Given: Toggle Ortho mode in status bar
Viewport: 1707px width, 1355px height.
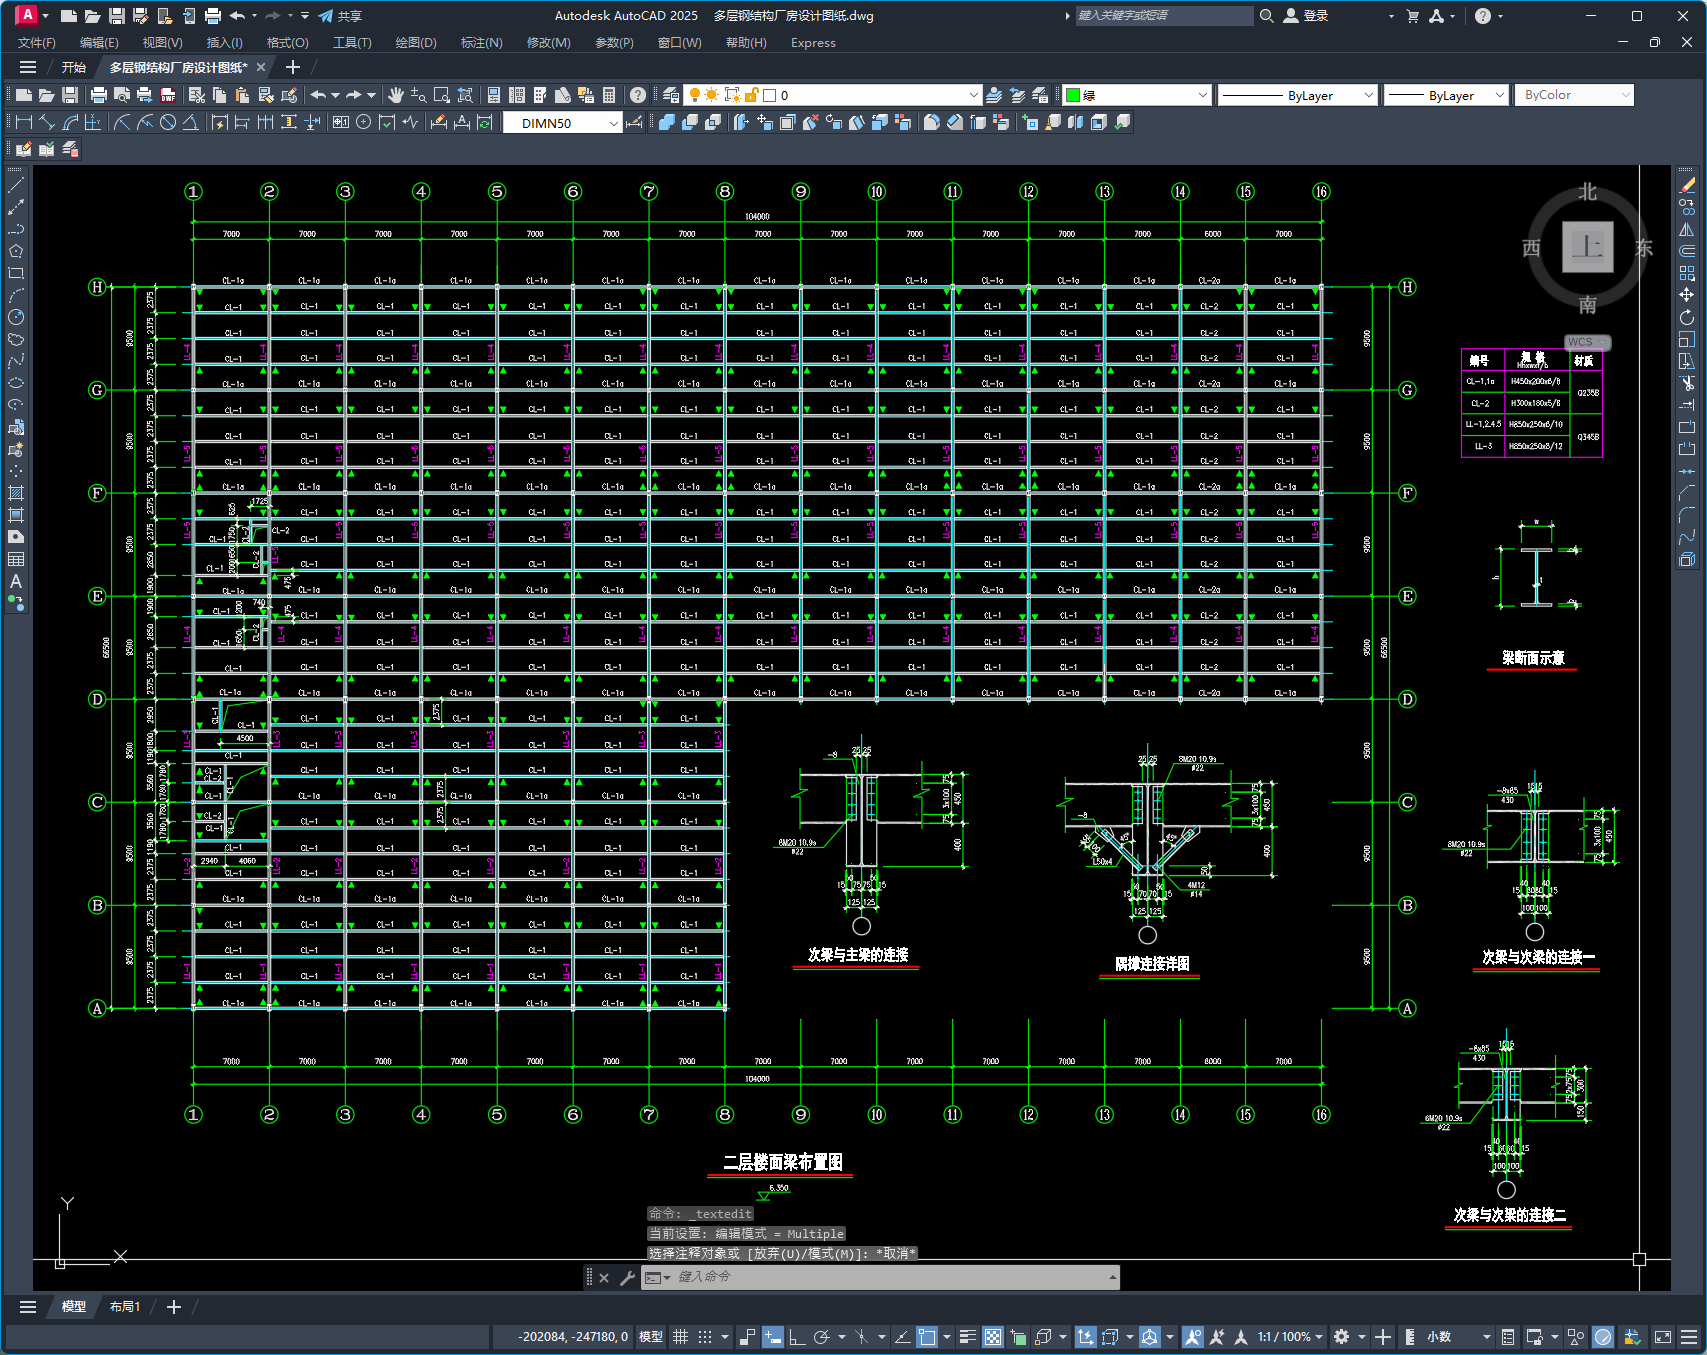Looking at the screenshot, I should tap(797, 1337).
